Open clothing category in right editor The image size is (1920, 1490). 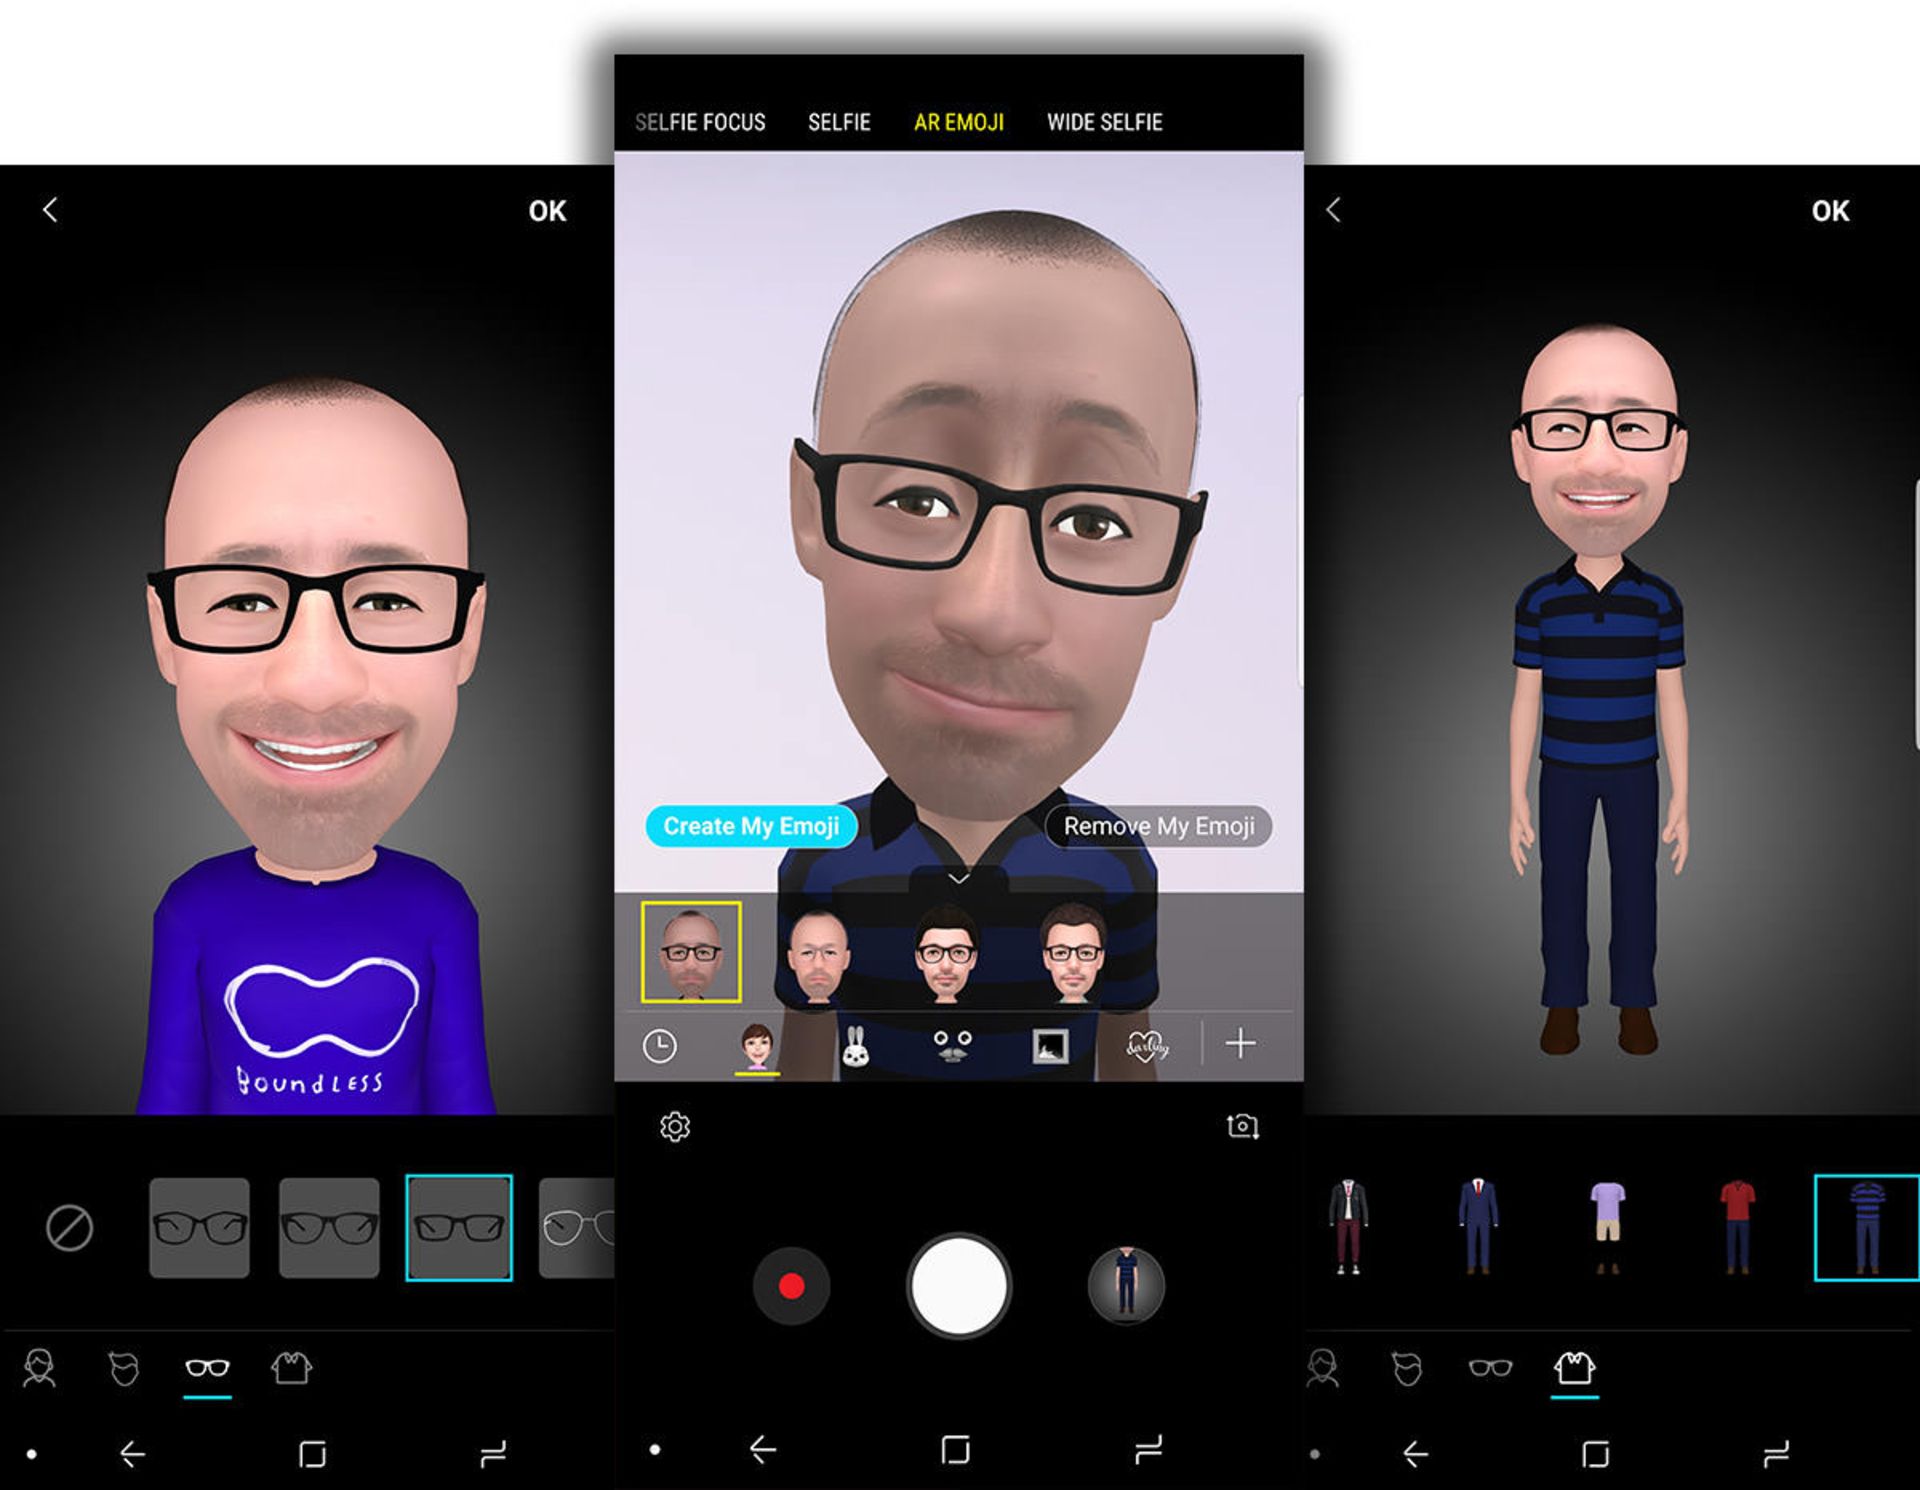point(1574,1368)
